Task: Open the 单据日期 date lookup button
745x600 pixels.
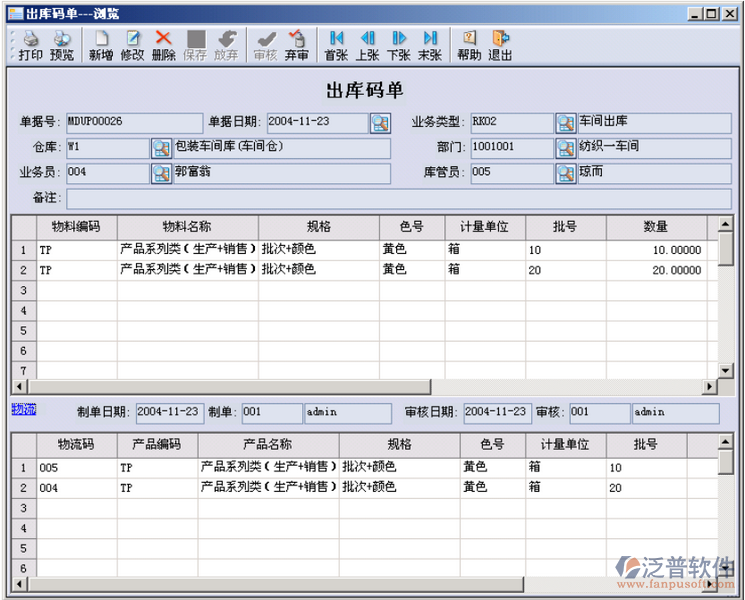Action: point(380,123)
